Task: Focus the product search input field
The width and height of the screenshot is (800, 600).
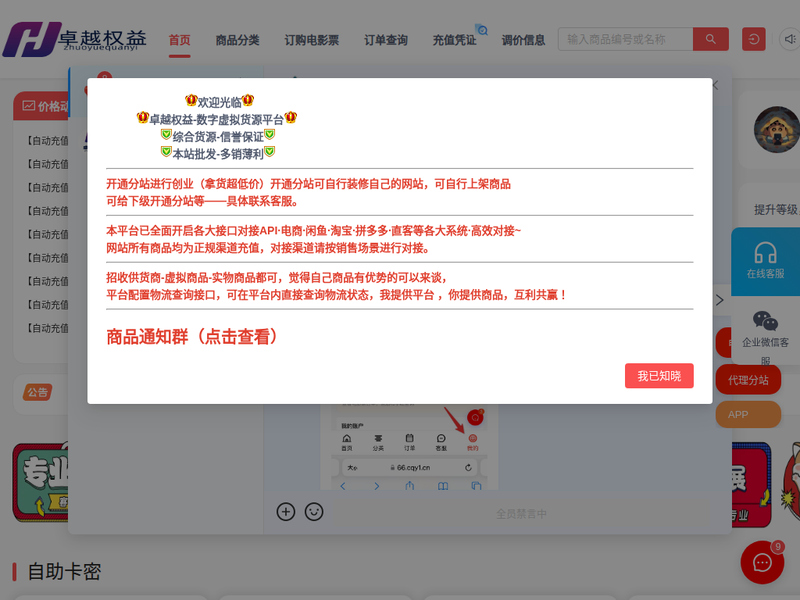Action: [x=626, y=39]
